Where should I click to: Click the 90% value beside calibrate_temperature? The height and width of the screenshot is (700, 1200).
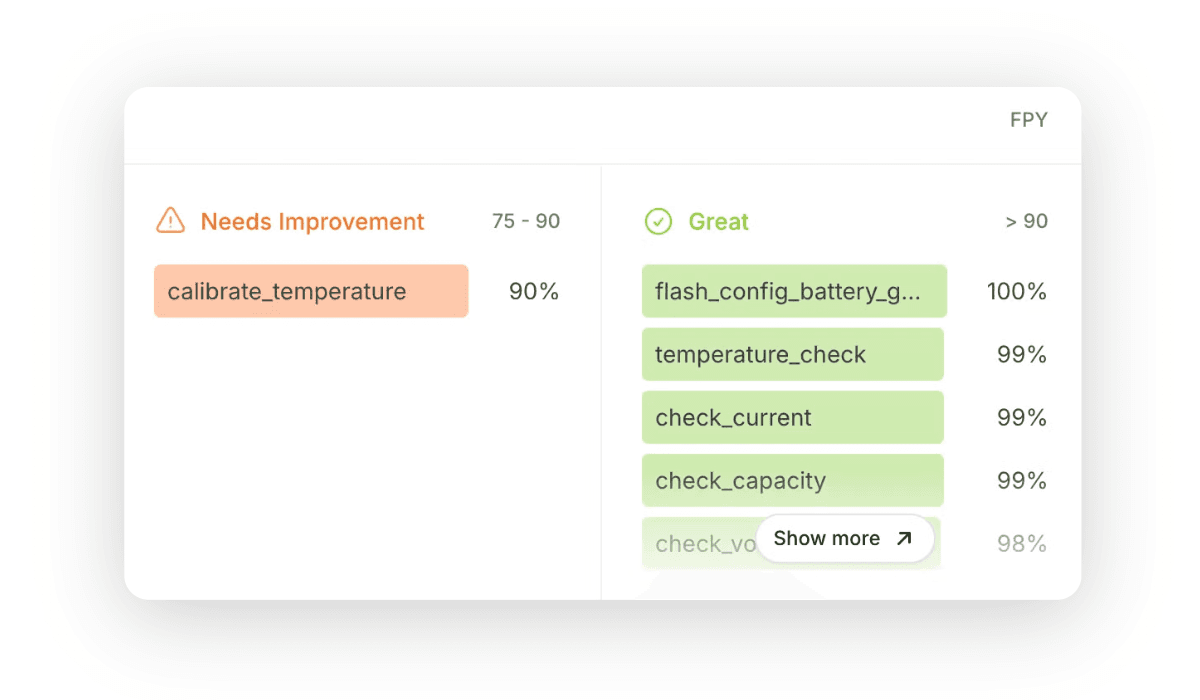tap(531, 291)
